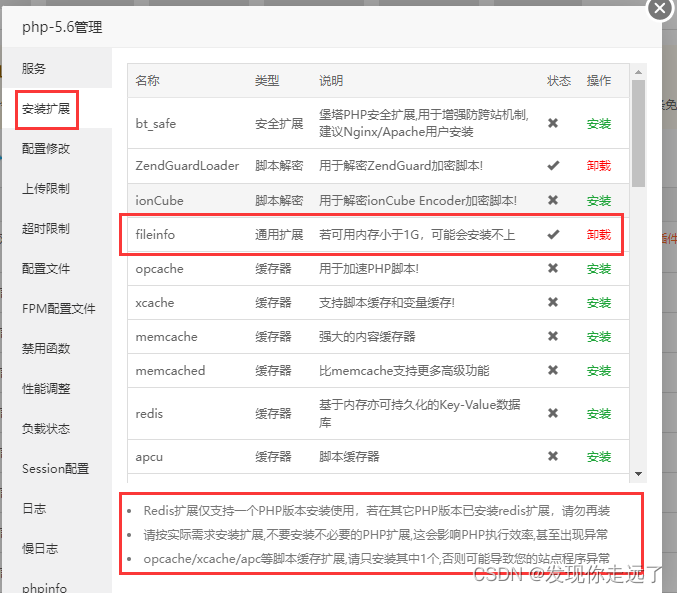Click the ZendGuardLoader installed checkmark icon

553,165
